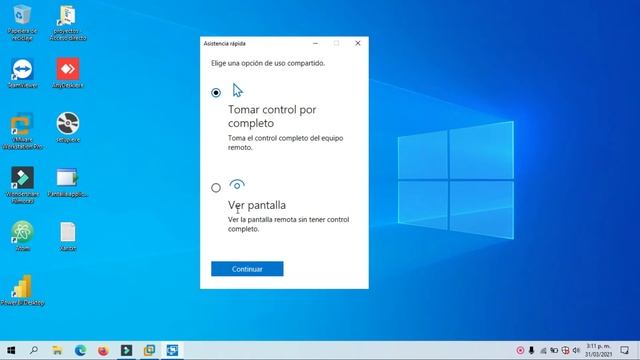This screenshot has height=360, width=640.
Task: Minimize the Asistencia rápida window
Action: [316, 43]
